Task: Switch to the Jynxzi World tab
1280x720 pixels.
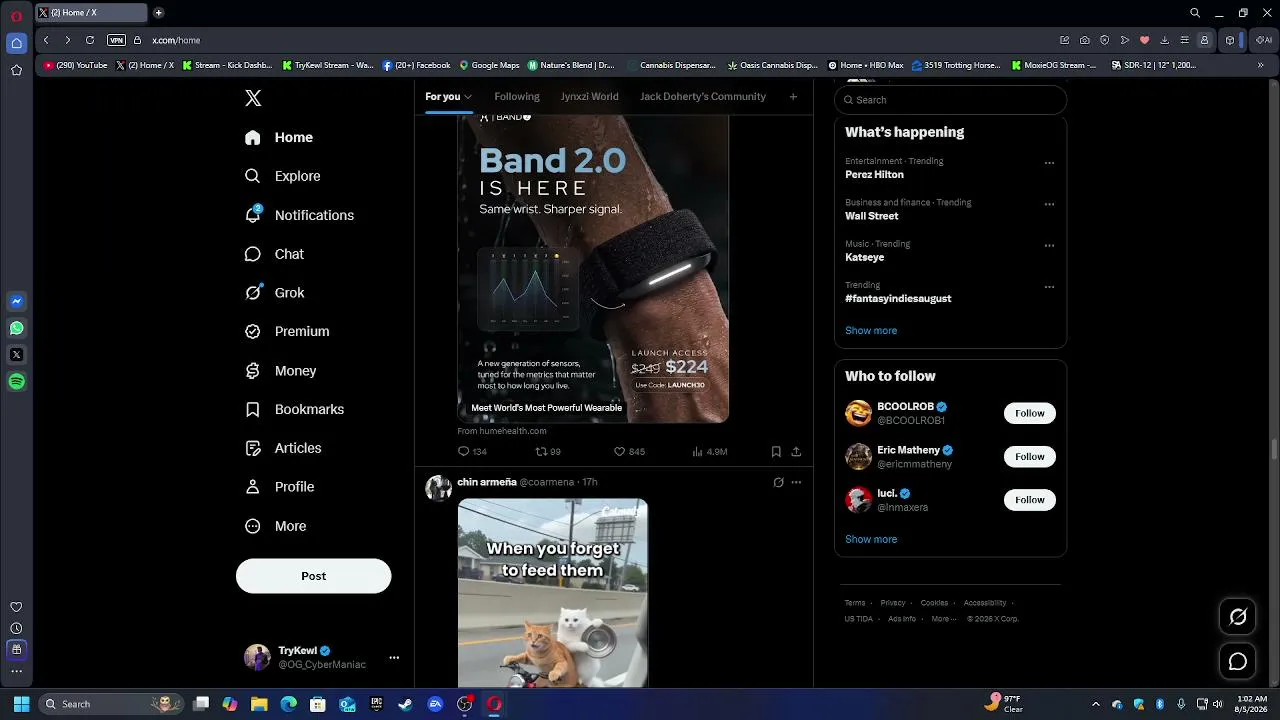Action: (x=590, y=97)
